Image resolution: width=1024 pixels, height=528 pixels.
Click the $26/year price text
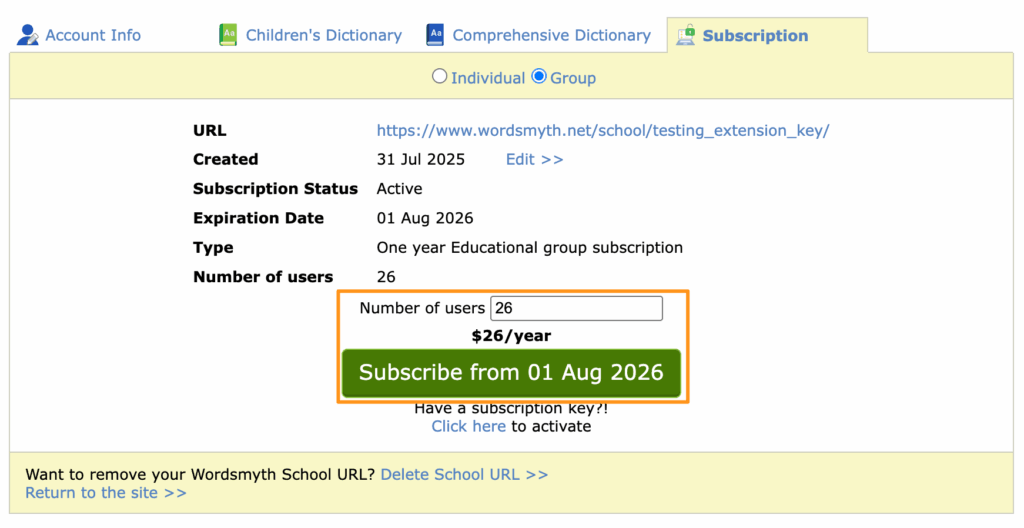[x=511, y=336]
